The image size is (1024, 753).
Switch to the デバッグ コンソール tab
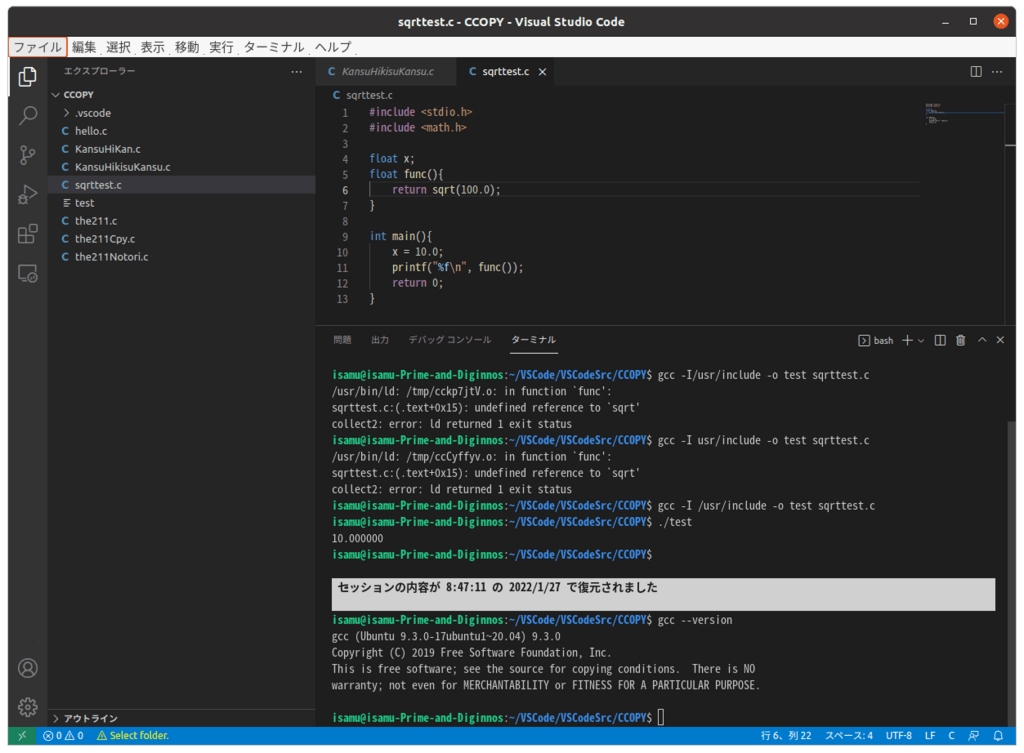(x=450, y=340)
